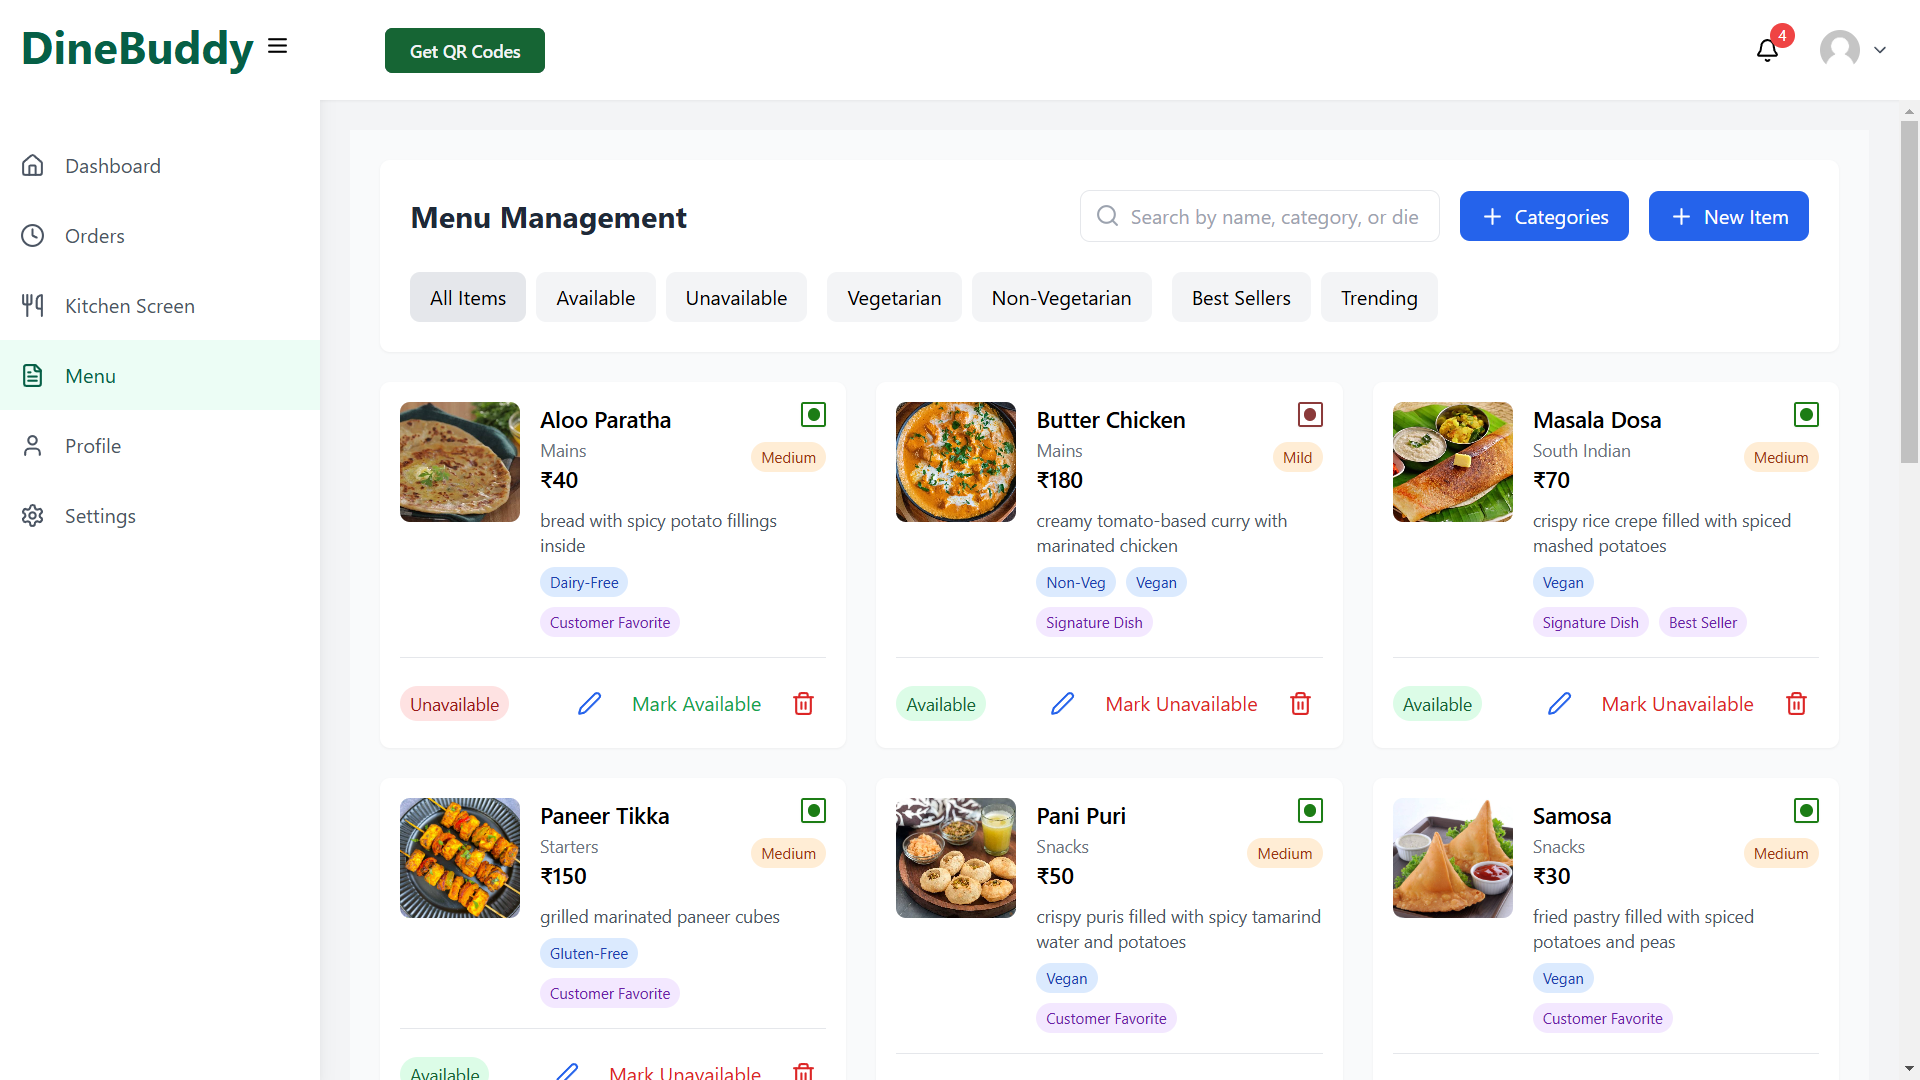Show Trending items filter
The width and height of the screenshot is (1920, 1080).
(x=1379, y=297)
